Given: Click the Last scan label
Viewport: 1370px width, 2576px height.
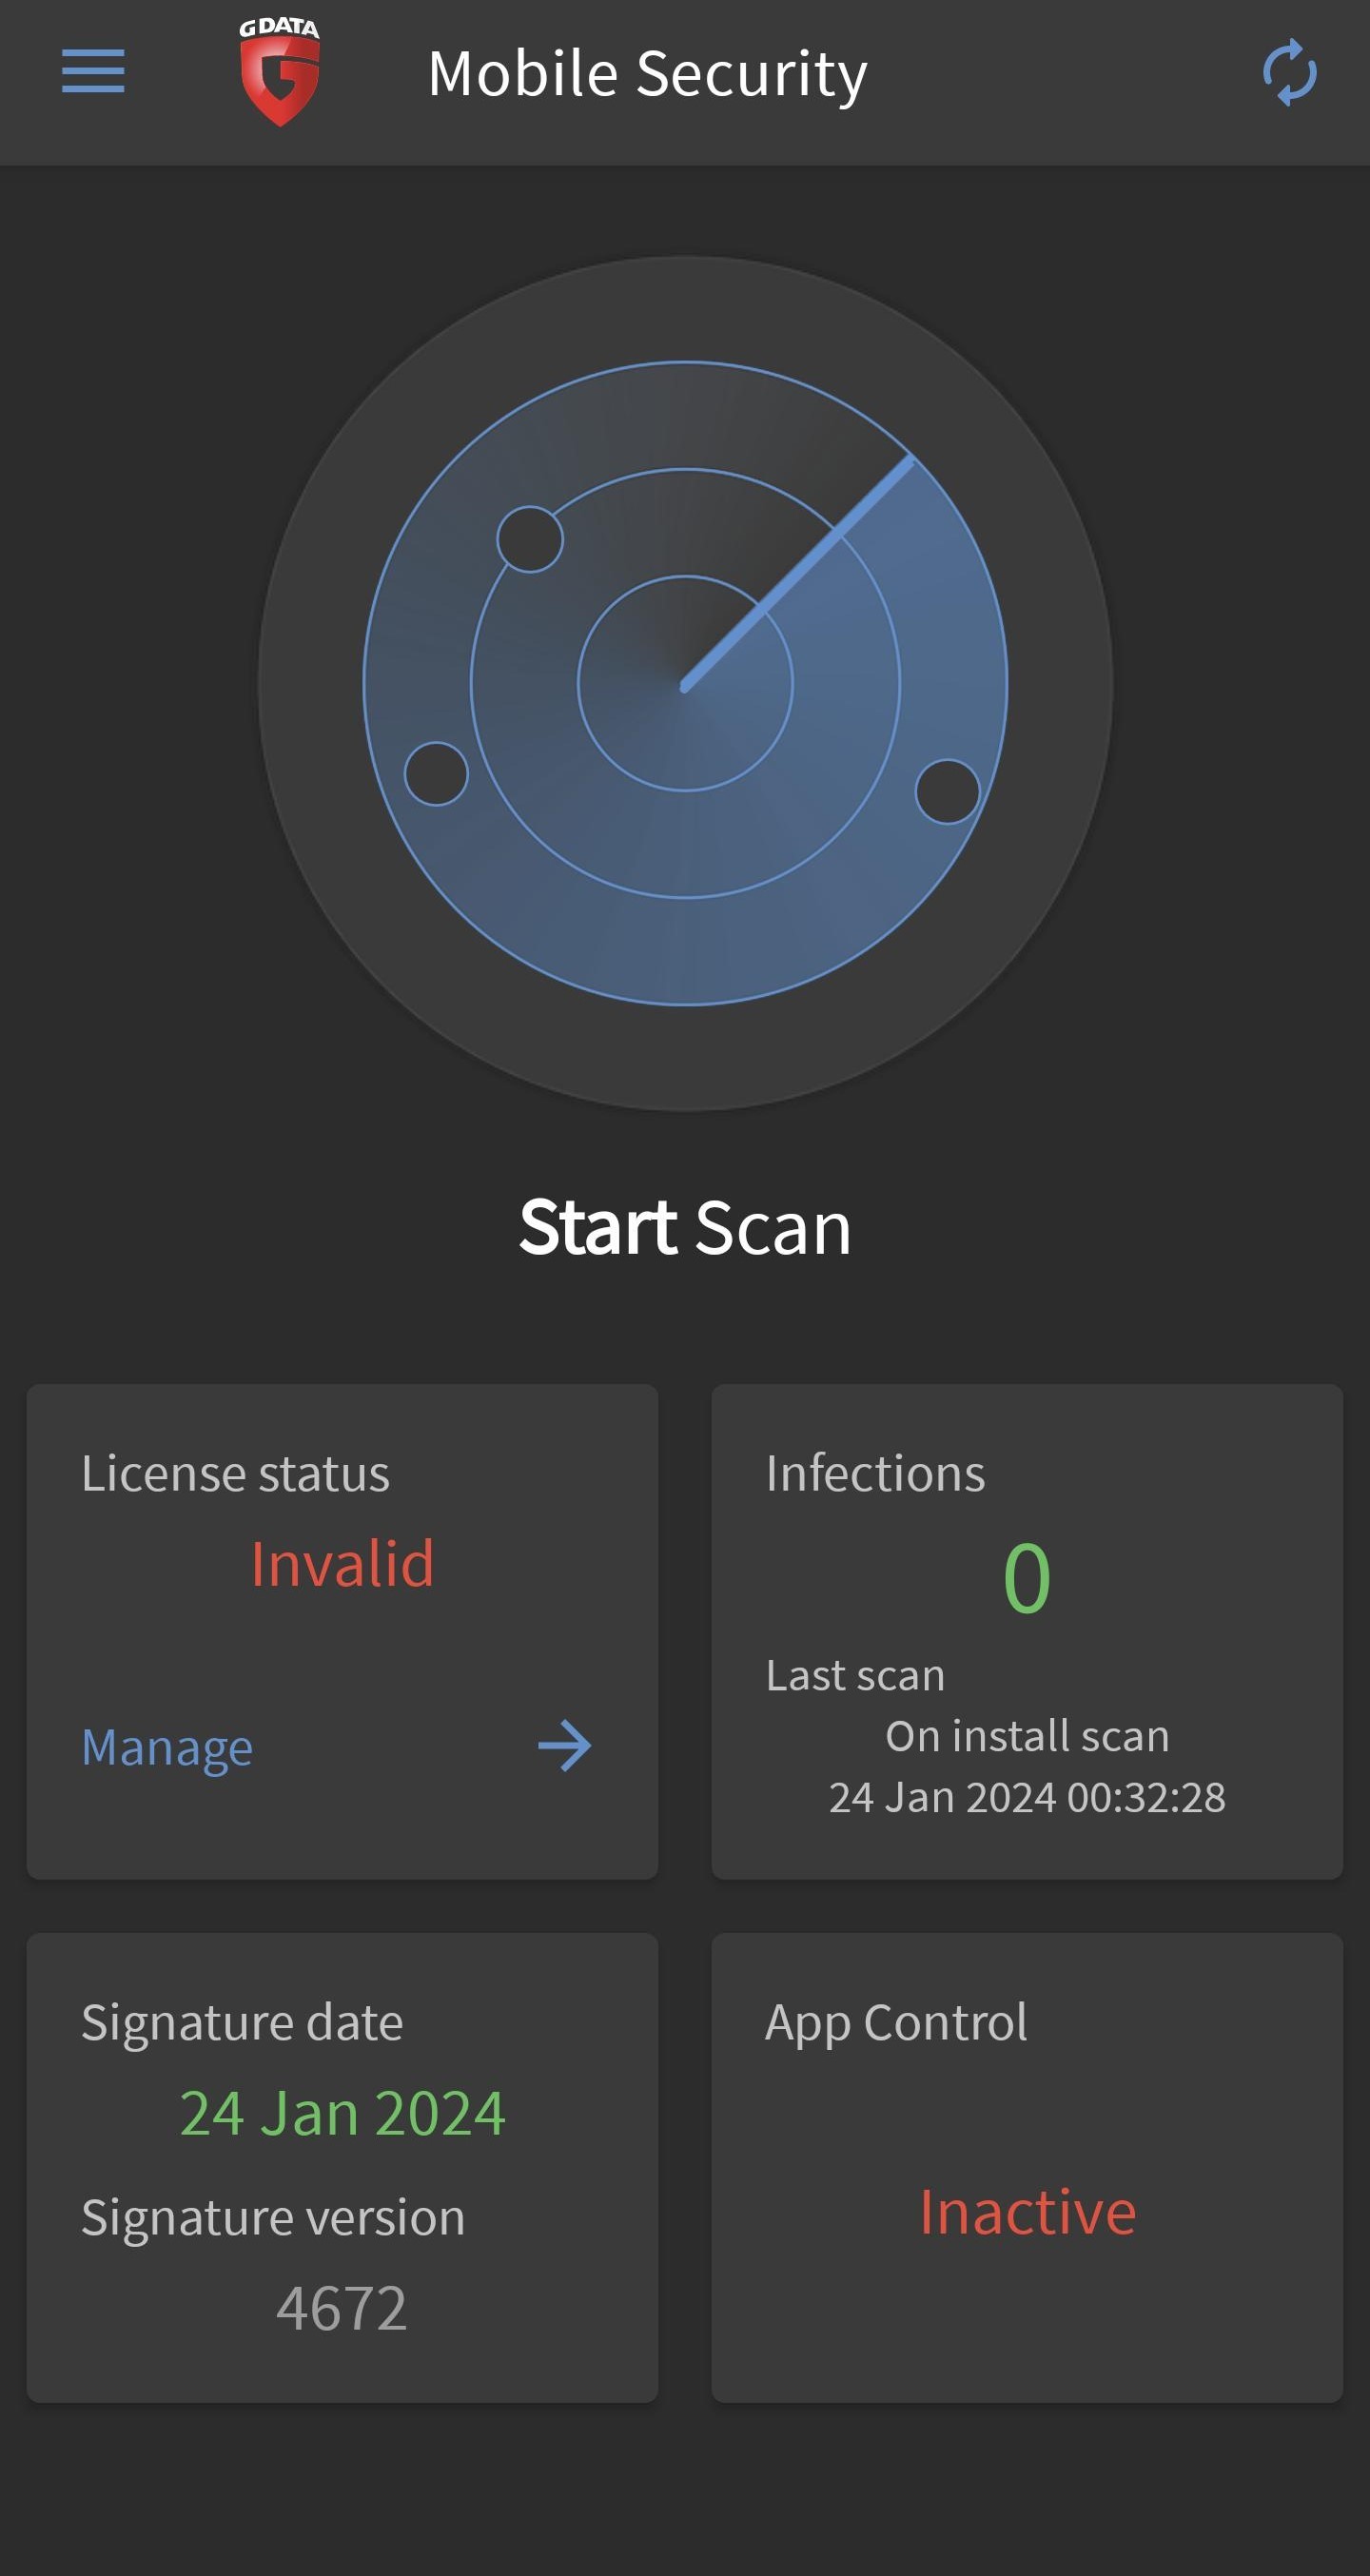Looking at the screenshot, I should tap(855, 1675).
